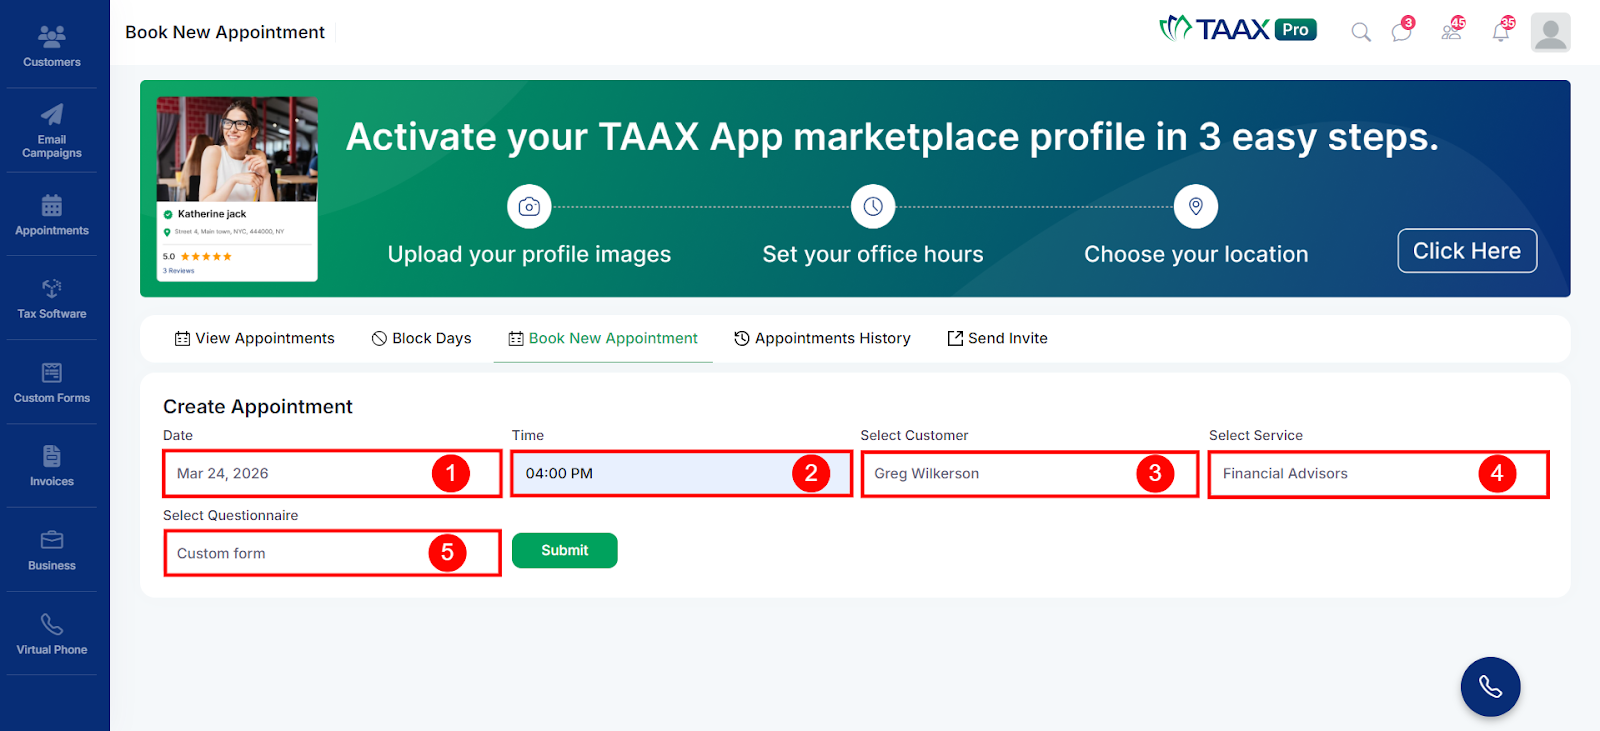The height and width of the screenshot is (731, 1600).
Task: Switch to View Appointments tab
Action: 254,339
